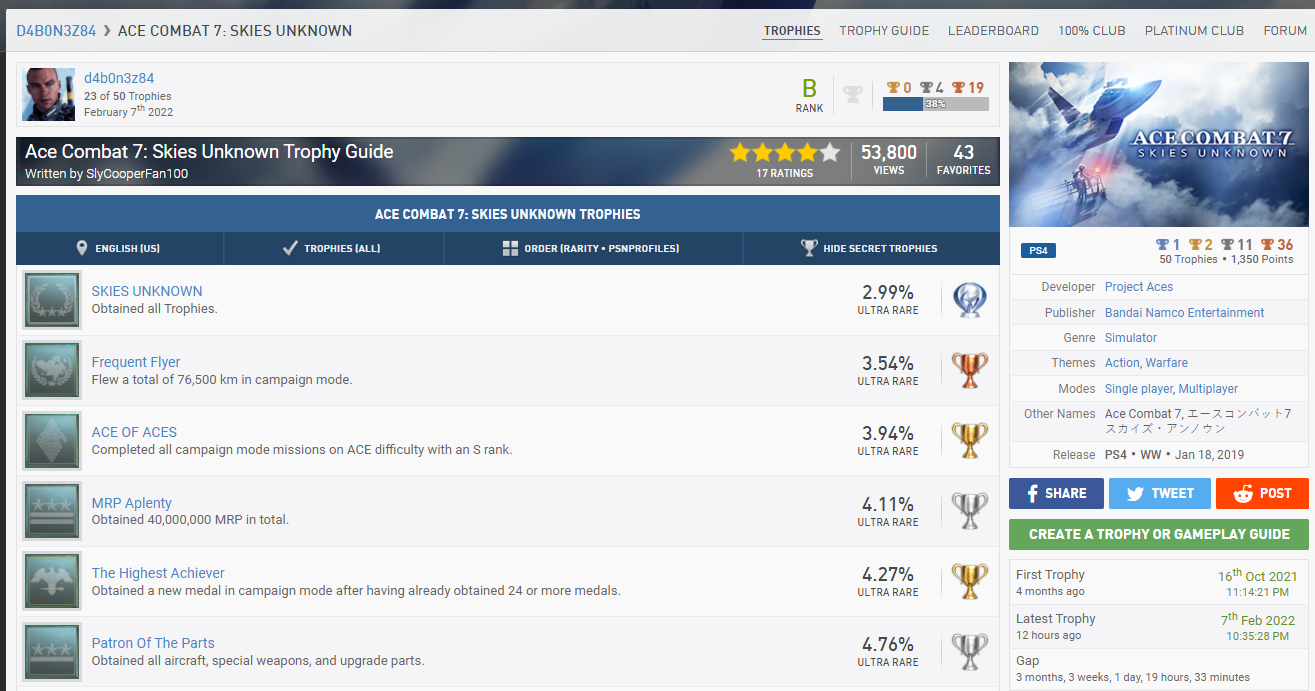Viewport: 1315px width, 691px height.
Task: Click the ACE OF ACES trophy tile icon
Action: (x=52, y=441)
